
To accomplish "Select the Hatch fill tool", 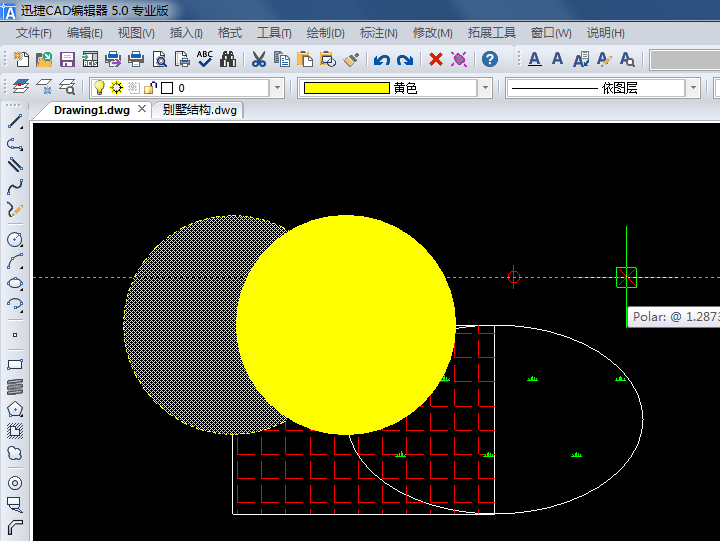I will (15, 430).
